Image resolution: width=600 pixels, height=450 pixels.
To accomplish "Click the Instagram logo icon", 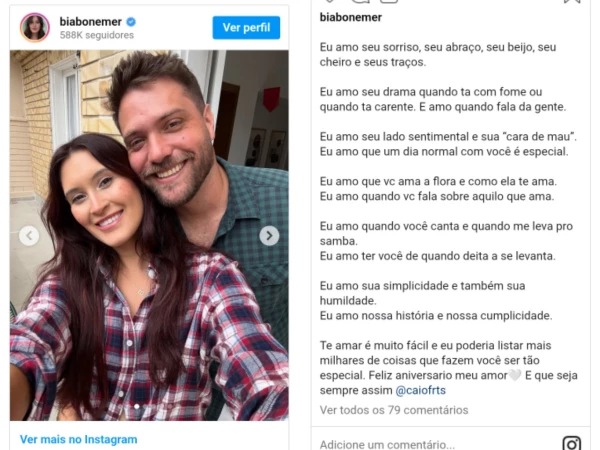I will pos(572,443).
